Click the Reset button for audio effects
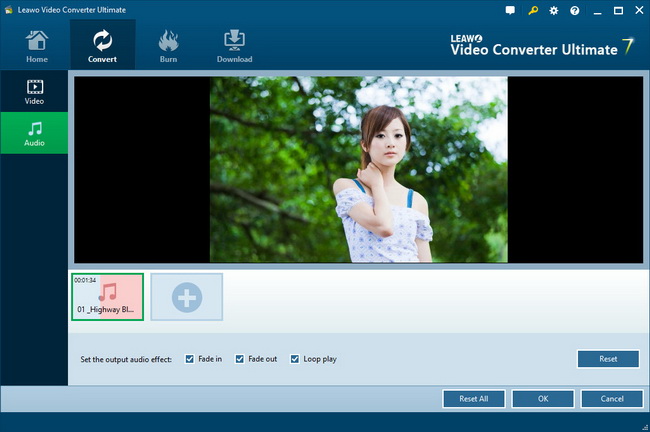The height and width of the screenshot is (432, 650). [x=607, y=359]
